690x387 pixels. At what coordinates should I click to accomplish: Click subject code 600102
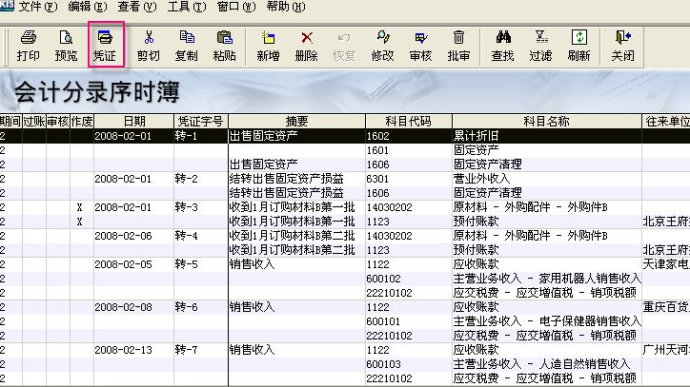pyautogui.click(x=383, y=279)
